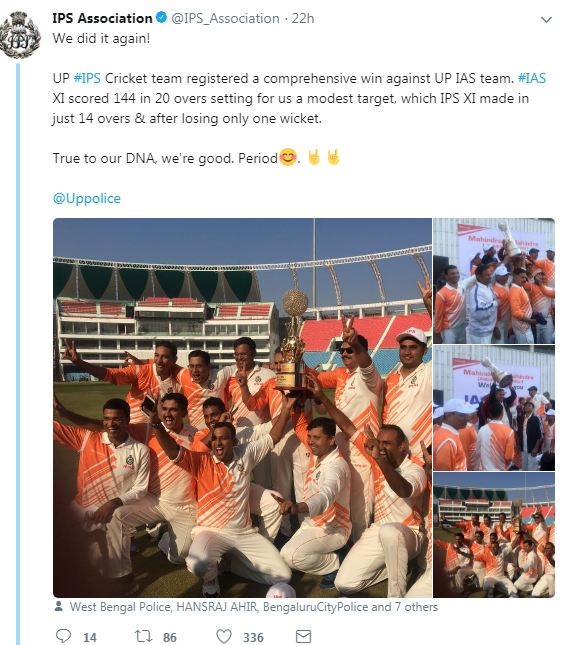The width and height of the screenshot is (588, 645).
Task: Retweet using the retweet arrows icon
Action: tap(143, 636)
